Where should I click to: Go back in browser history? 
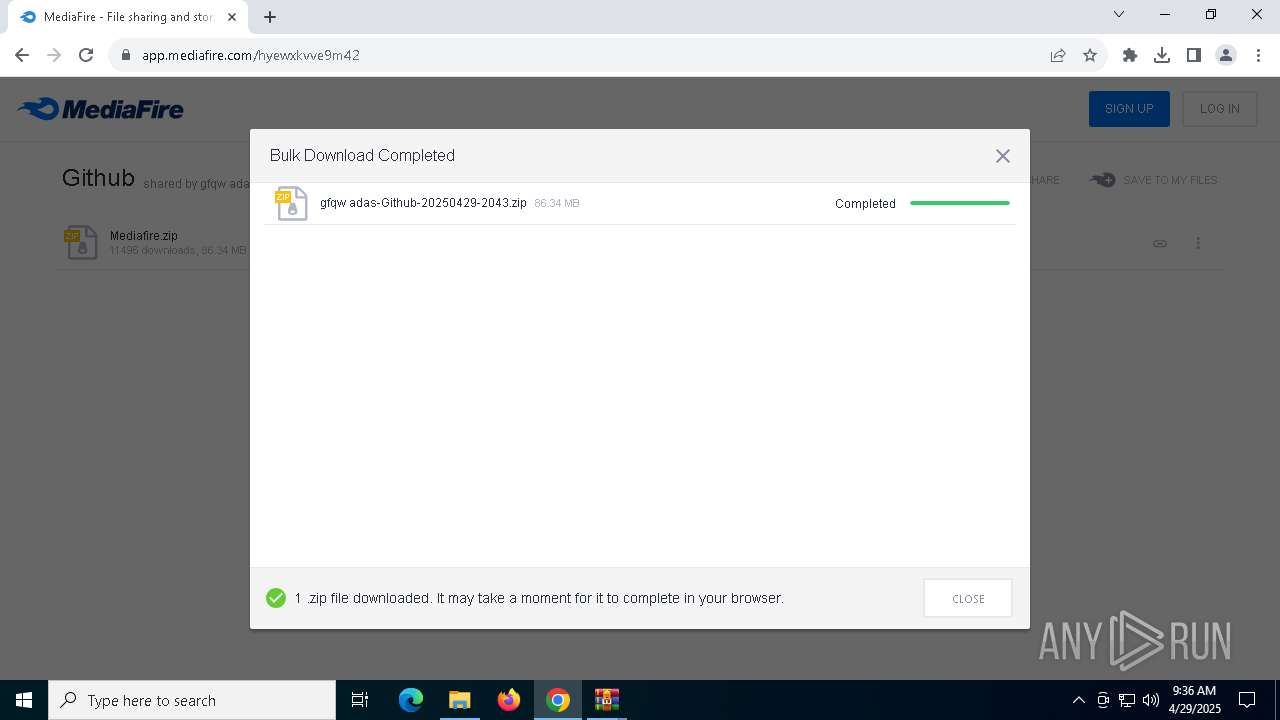point(22,55)
